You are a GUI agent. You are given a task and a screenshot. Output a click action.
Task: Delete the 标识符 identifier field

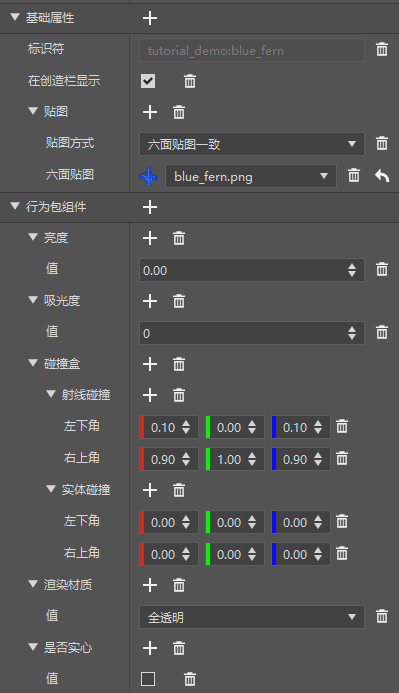pyautogui.click(x=382, y=50)
